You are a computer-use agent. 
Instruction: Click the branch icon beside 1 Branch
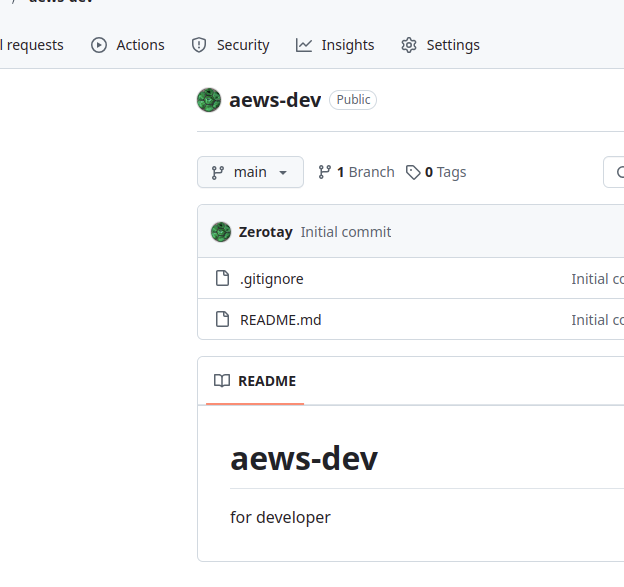325,172
